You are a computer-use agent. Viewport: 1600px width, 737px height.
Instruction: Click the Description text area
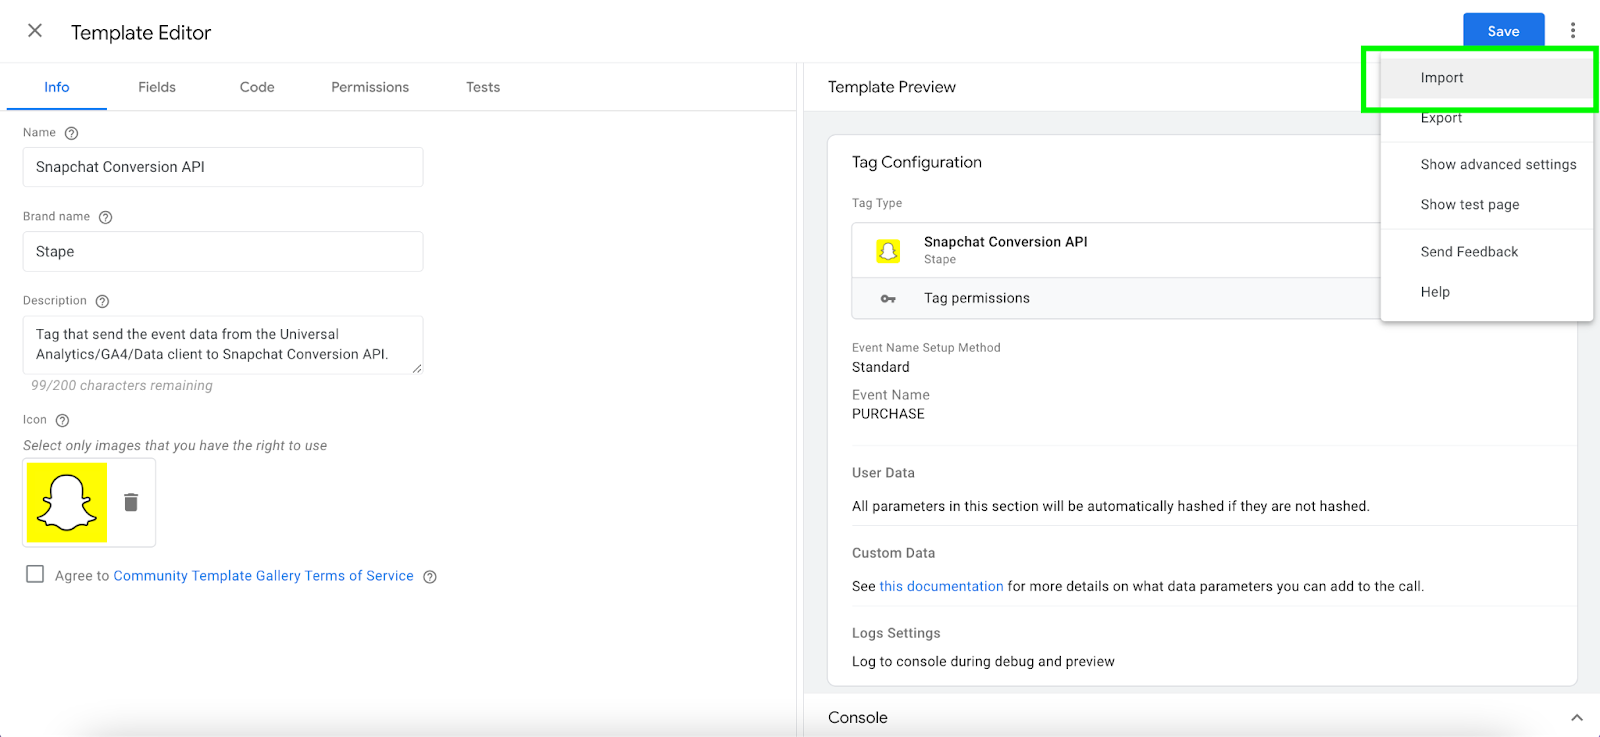pos(223,345)
